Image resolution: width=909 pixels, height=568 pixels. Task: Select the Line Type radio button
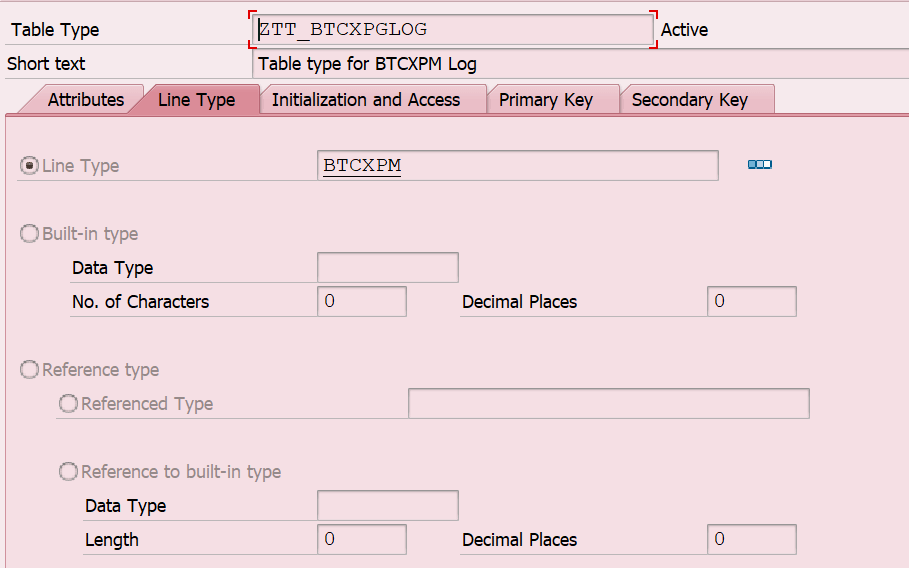click(x=29, y=166)
